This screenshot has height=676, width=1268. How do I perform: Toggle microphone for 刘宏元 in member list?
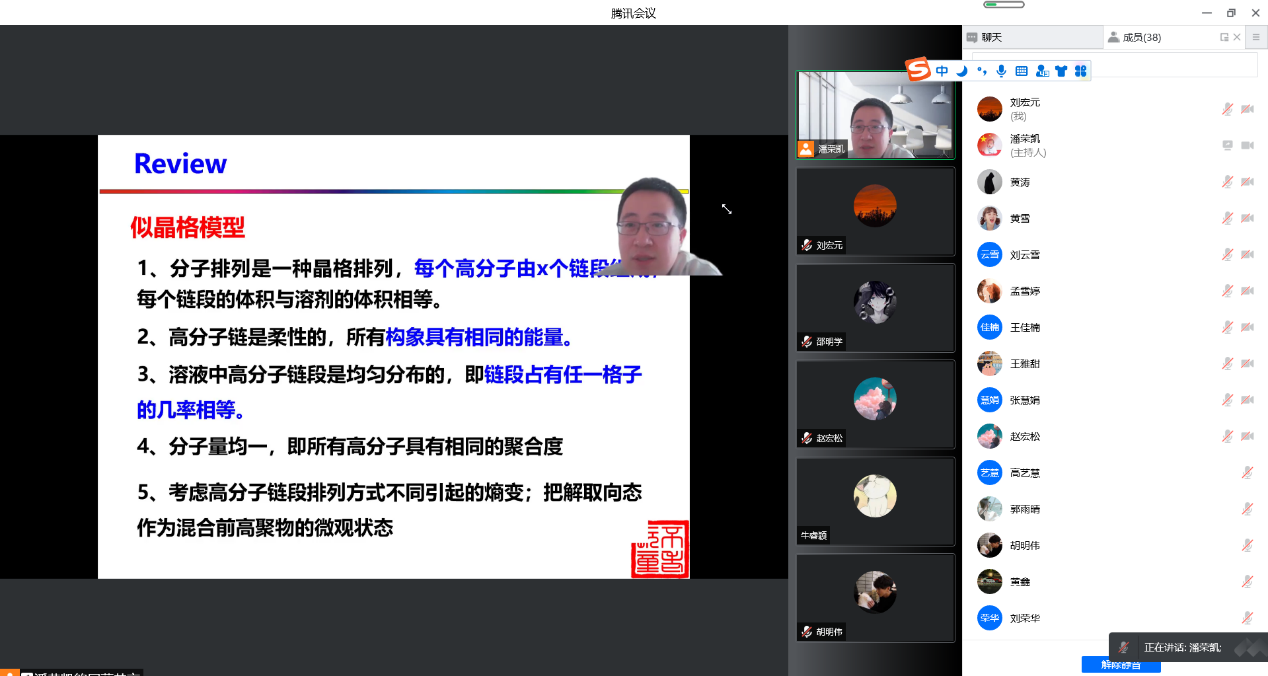[1227, 109]
